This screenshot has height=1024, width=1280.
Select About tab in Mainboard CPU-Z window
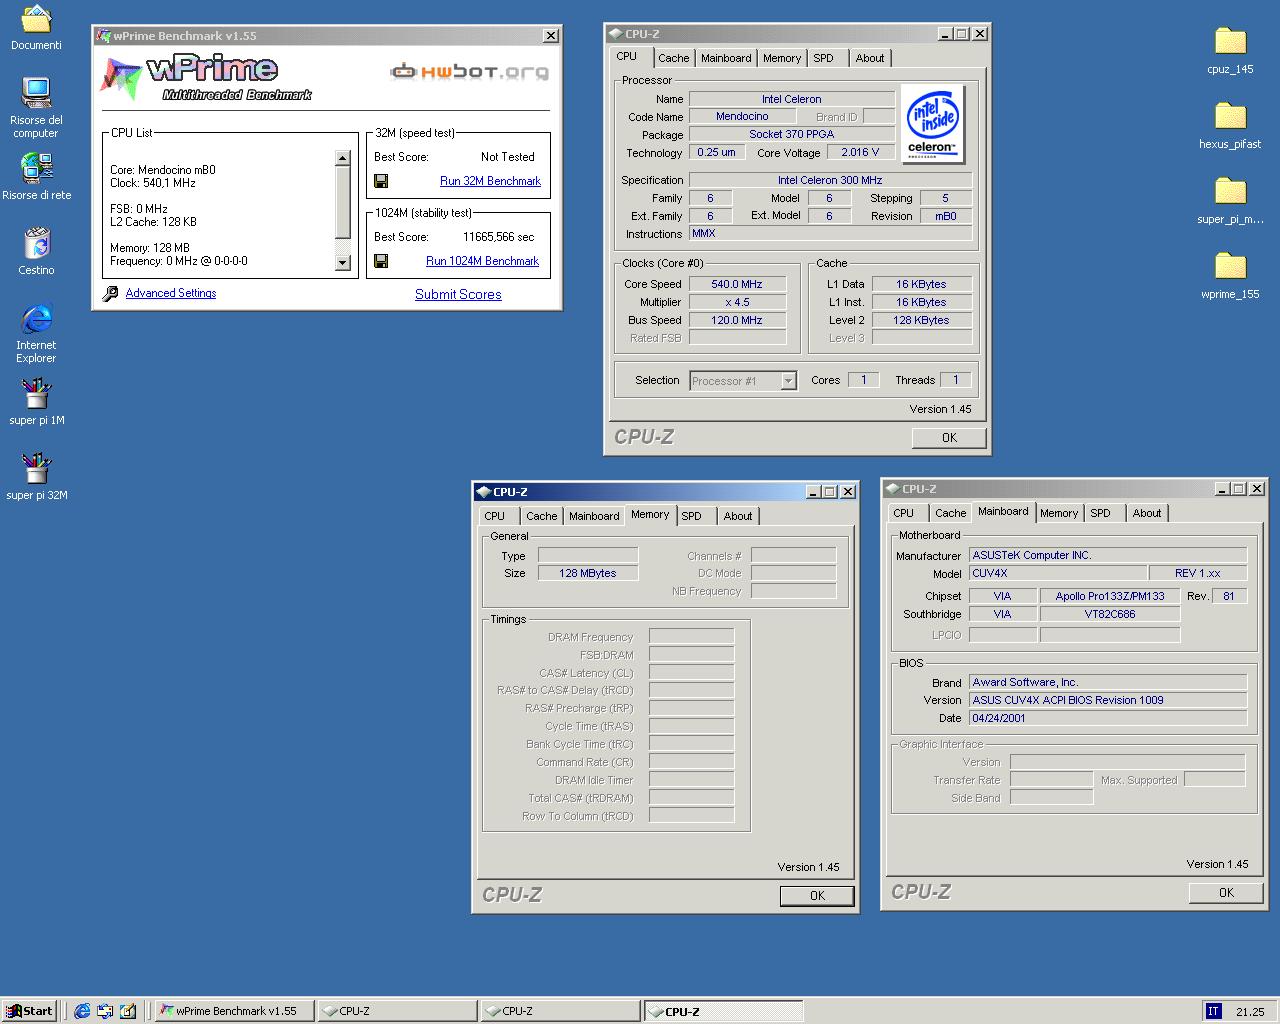(x=1147, y=513)
